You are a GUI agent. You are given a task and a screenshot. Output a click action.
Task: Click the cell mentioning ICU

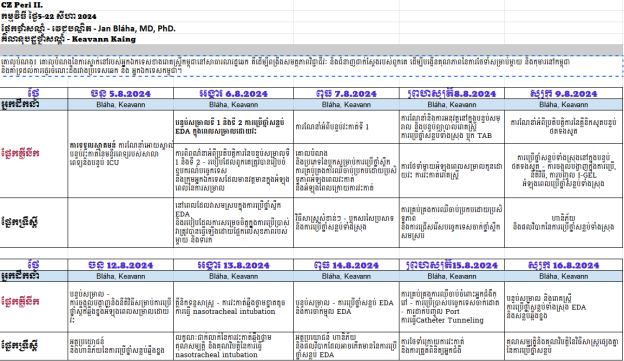tap(121, 154)
